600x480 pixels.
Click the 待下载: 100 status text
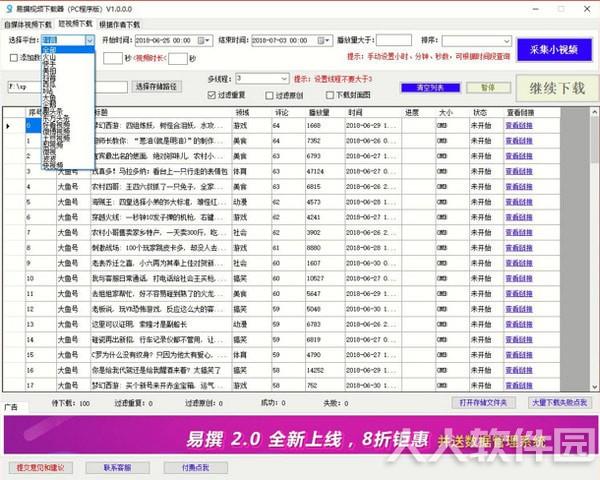71,403
